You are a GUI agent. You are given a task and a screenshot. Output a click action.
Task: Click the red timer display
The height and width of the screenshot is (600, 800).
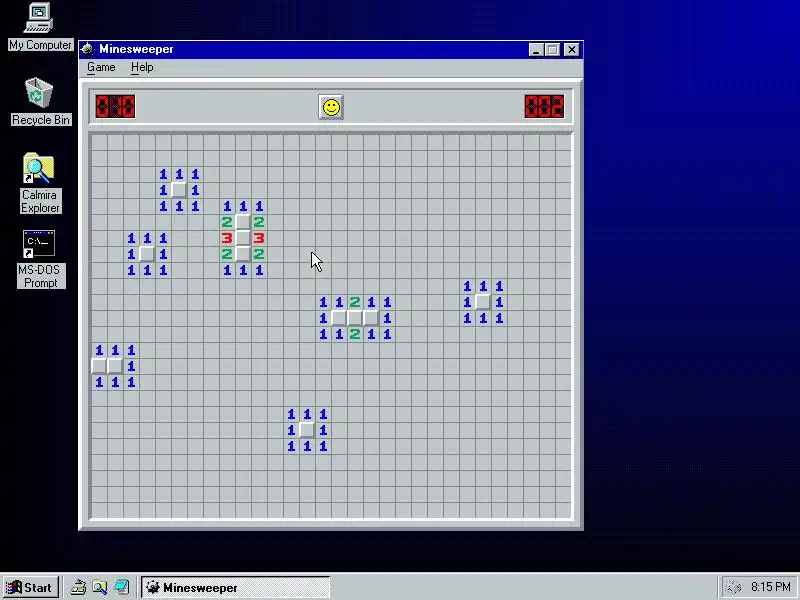(x=544, y=107)
